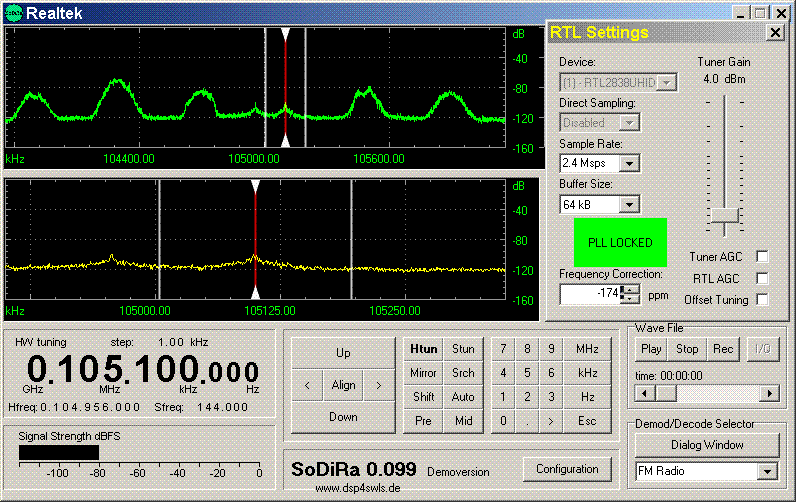Toggle the Offset Tuning checkbox

tap(762, 299)
